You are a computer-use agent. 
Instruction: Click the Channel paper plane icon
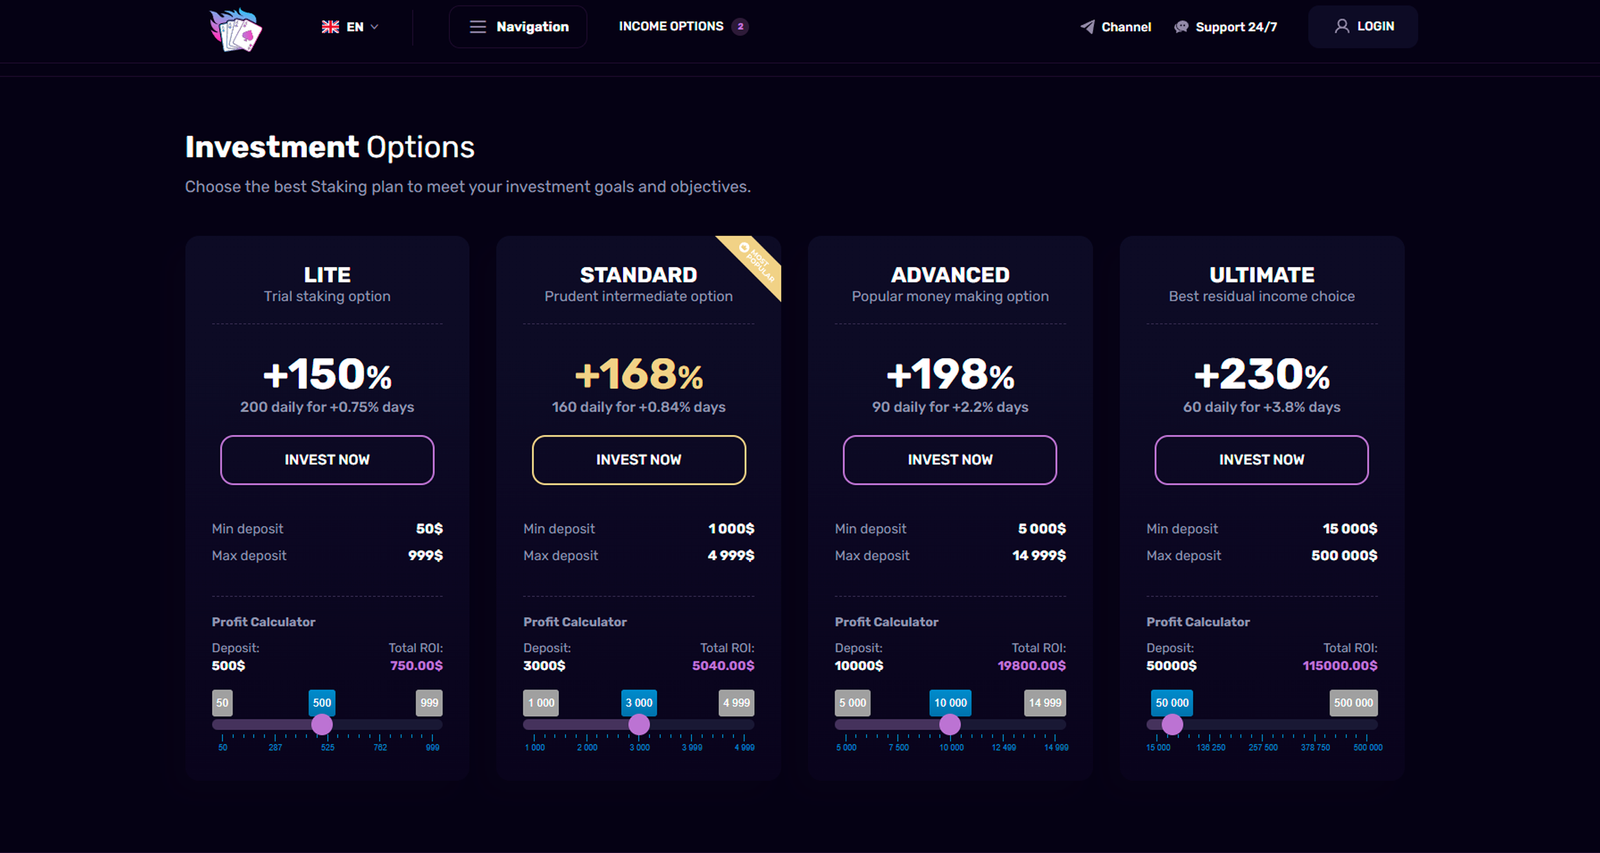tap(1087, 27)
